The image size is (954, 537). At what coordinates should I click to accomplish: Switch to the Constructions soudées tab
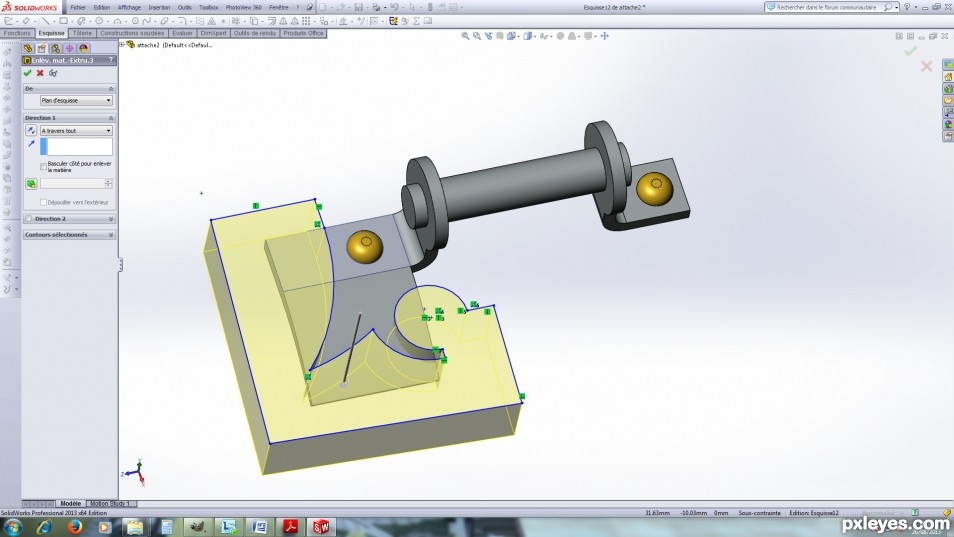[132, 33]
